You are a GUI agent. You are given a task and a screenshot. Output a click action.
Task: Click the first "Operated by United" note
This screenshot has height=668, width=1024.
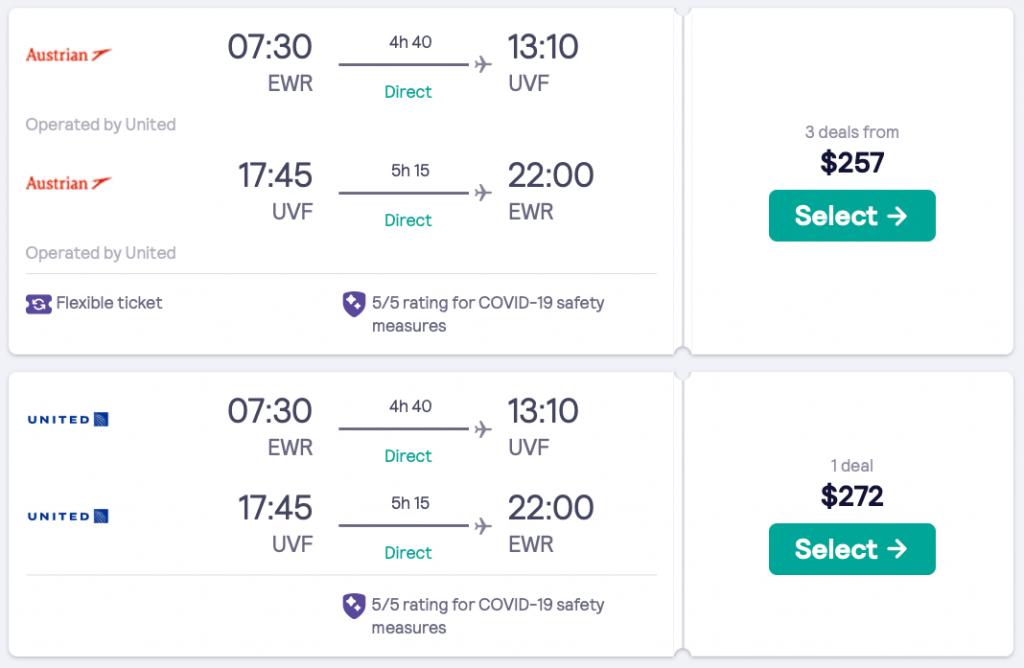point(100,125)
